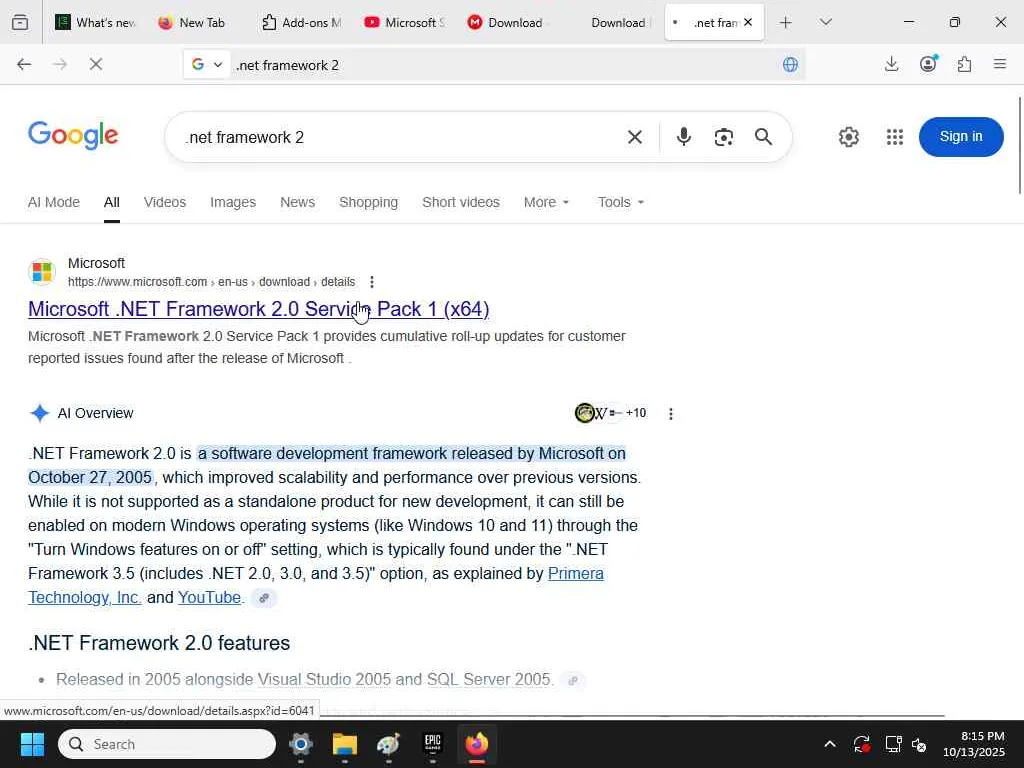Viewport: 1024px width, 768px height.
Task: Click the citation link chip after YouTube
Action: click(264, 598)
